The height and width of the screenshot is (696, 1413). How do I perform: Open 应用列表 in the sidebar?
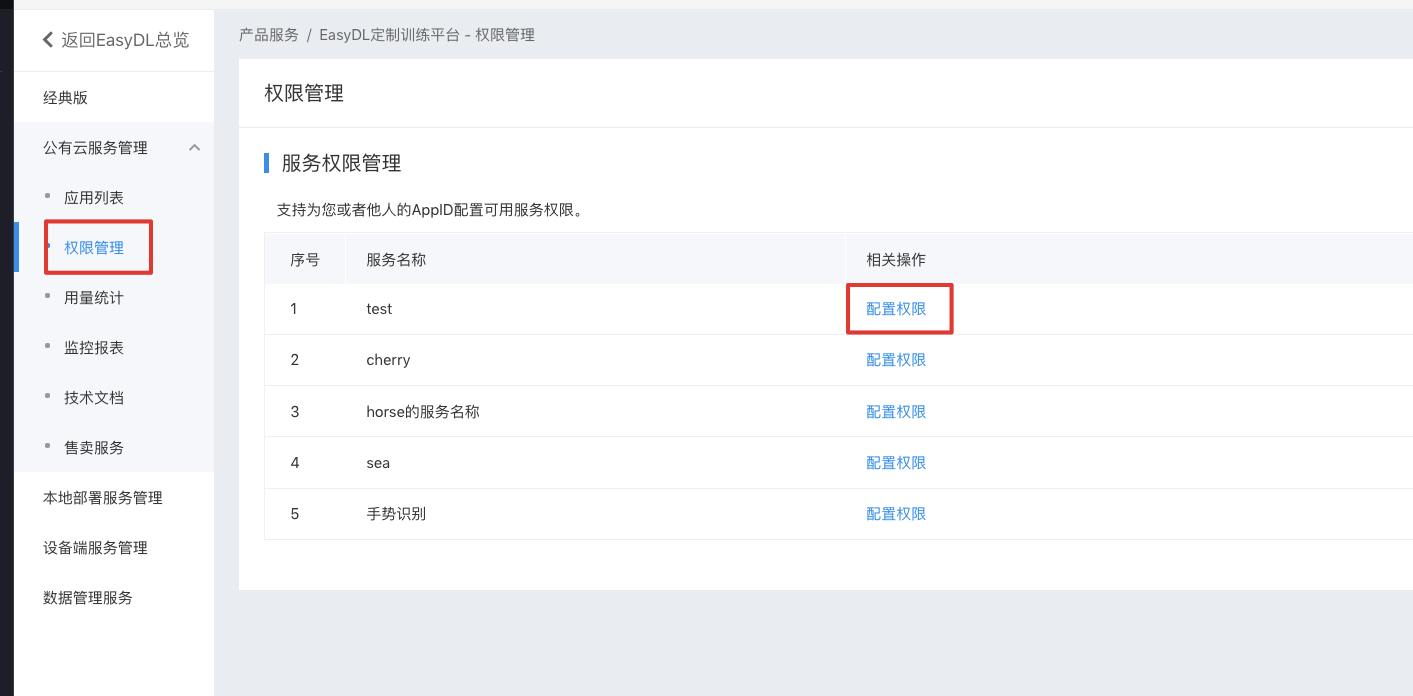tap(94, 198)
